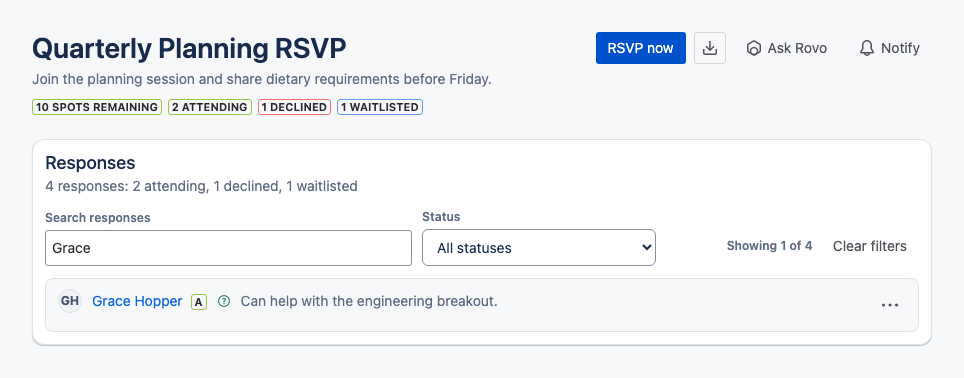
Task: Focus the Search responses field containing Grace
Action: [228, 248]
